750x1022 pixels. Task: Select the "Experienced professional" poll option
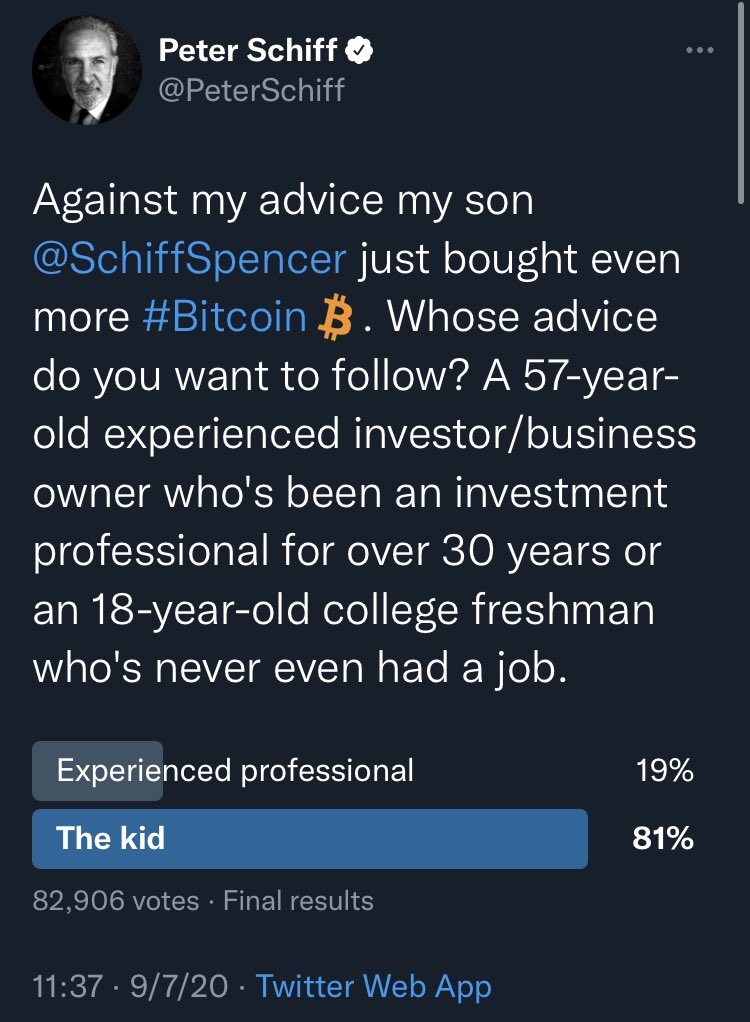click(235, 770)
